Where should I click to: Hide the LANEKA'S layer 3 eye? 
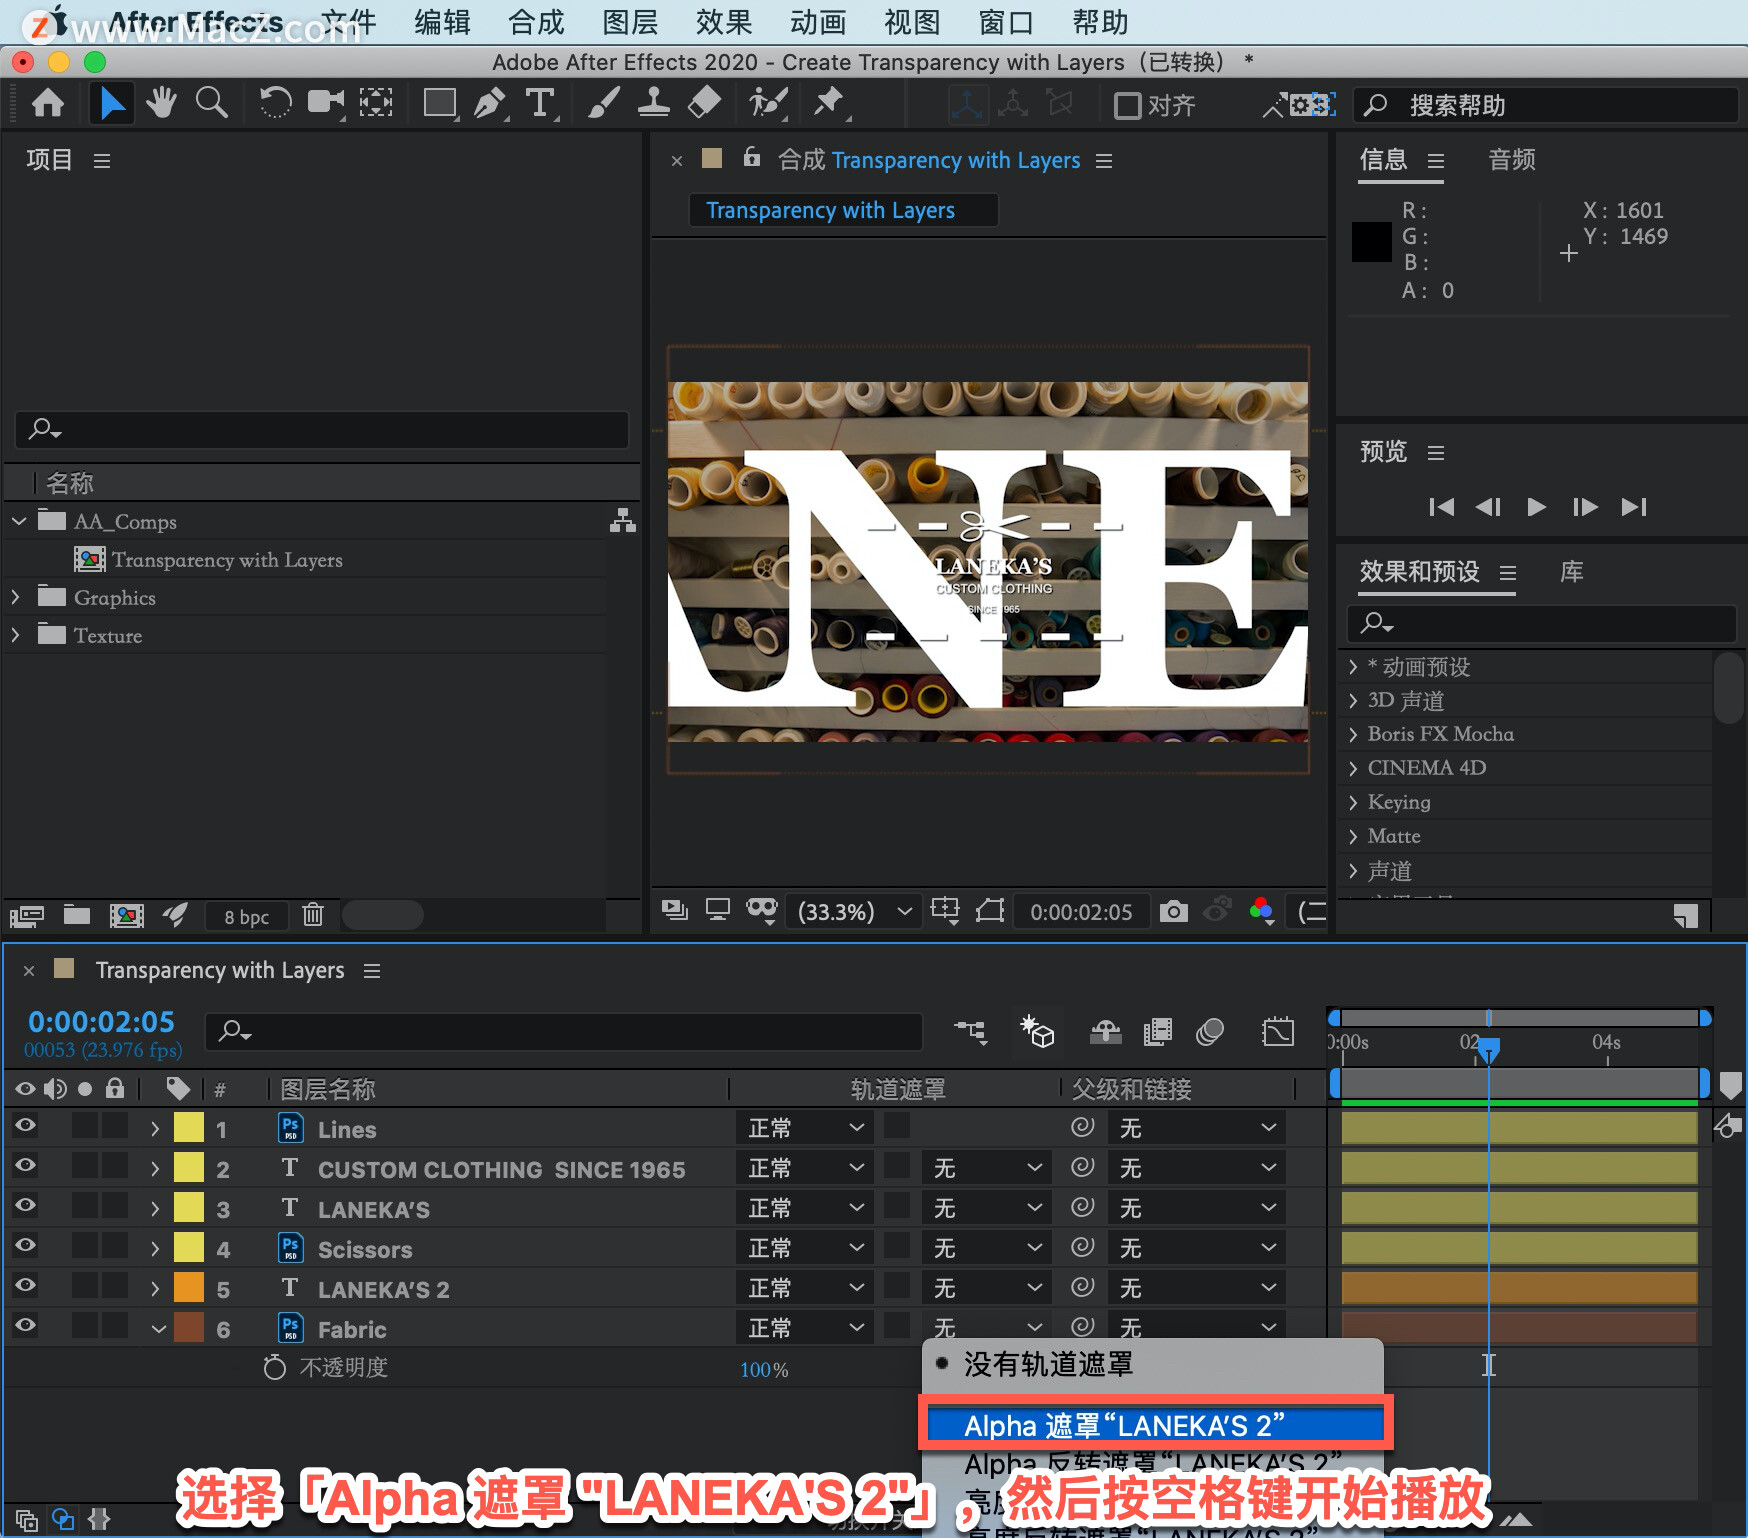(x=25, y=1205)
